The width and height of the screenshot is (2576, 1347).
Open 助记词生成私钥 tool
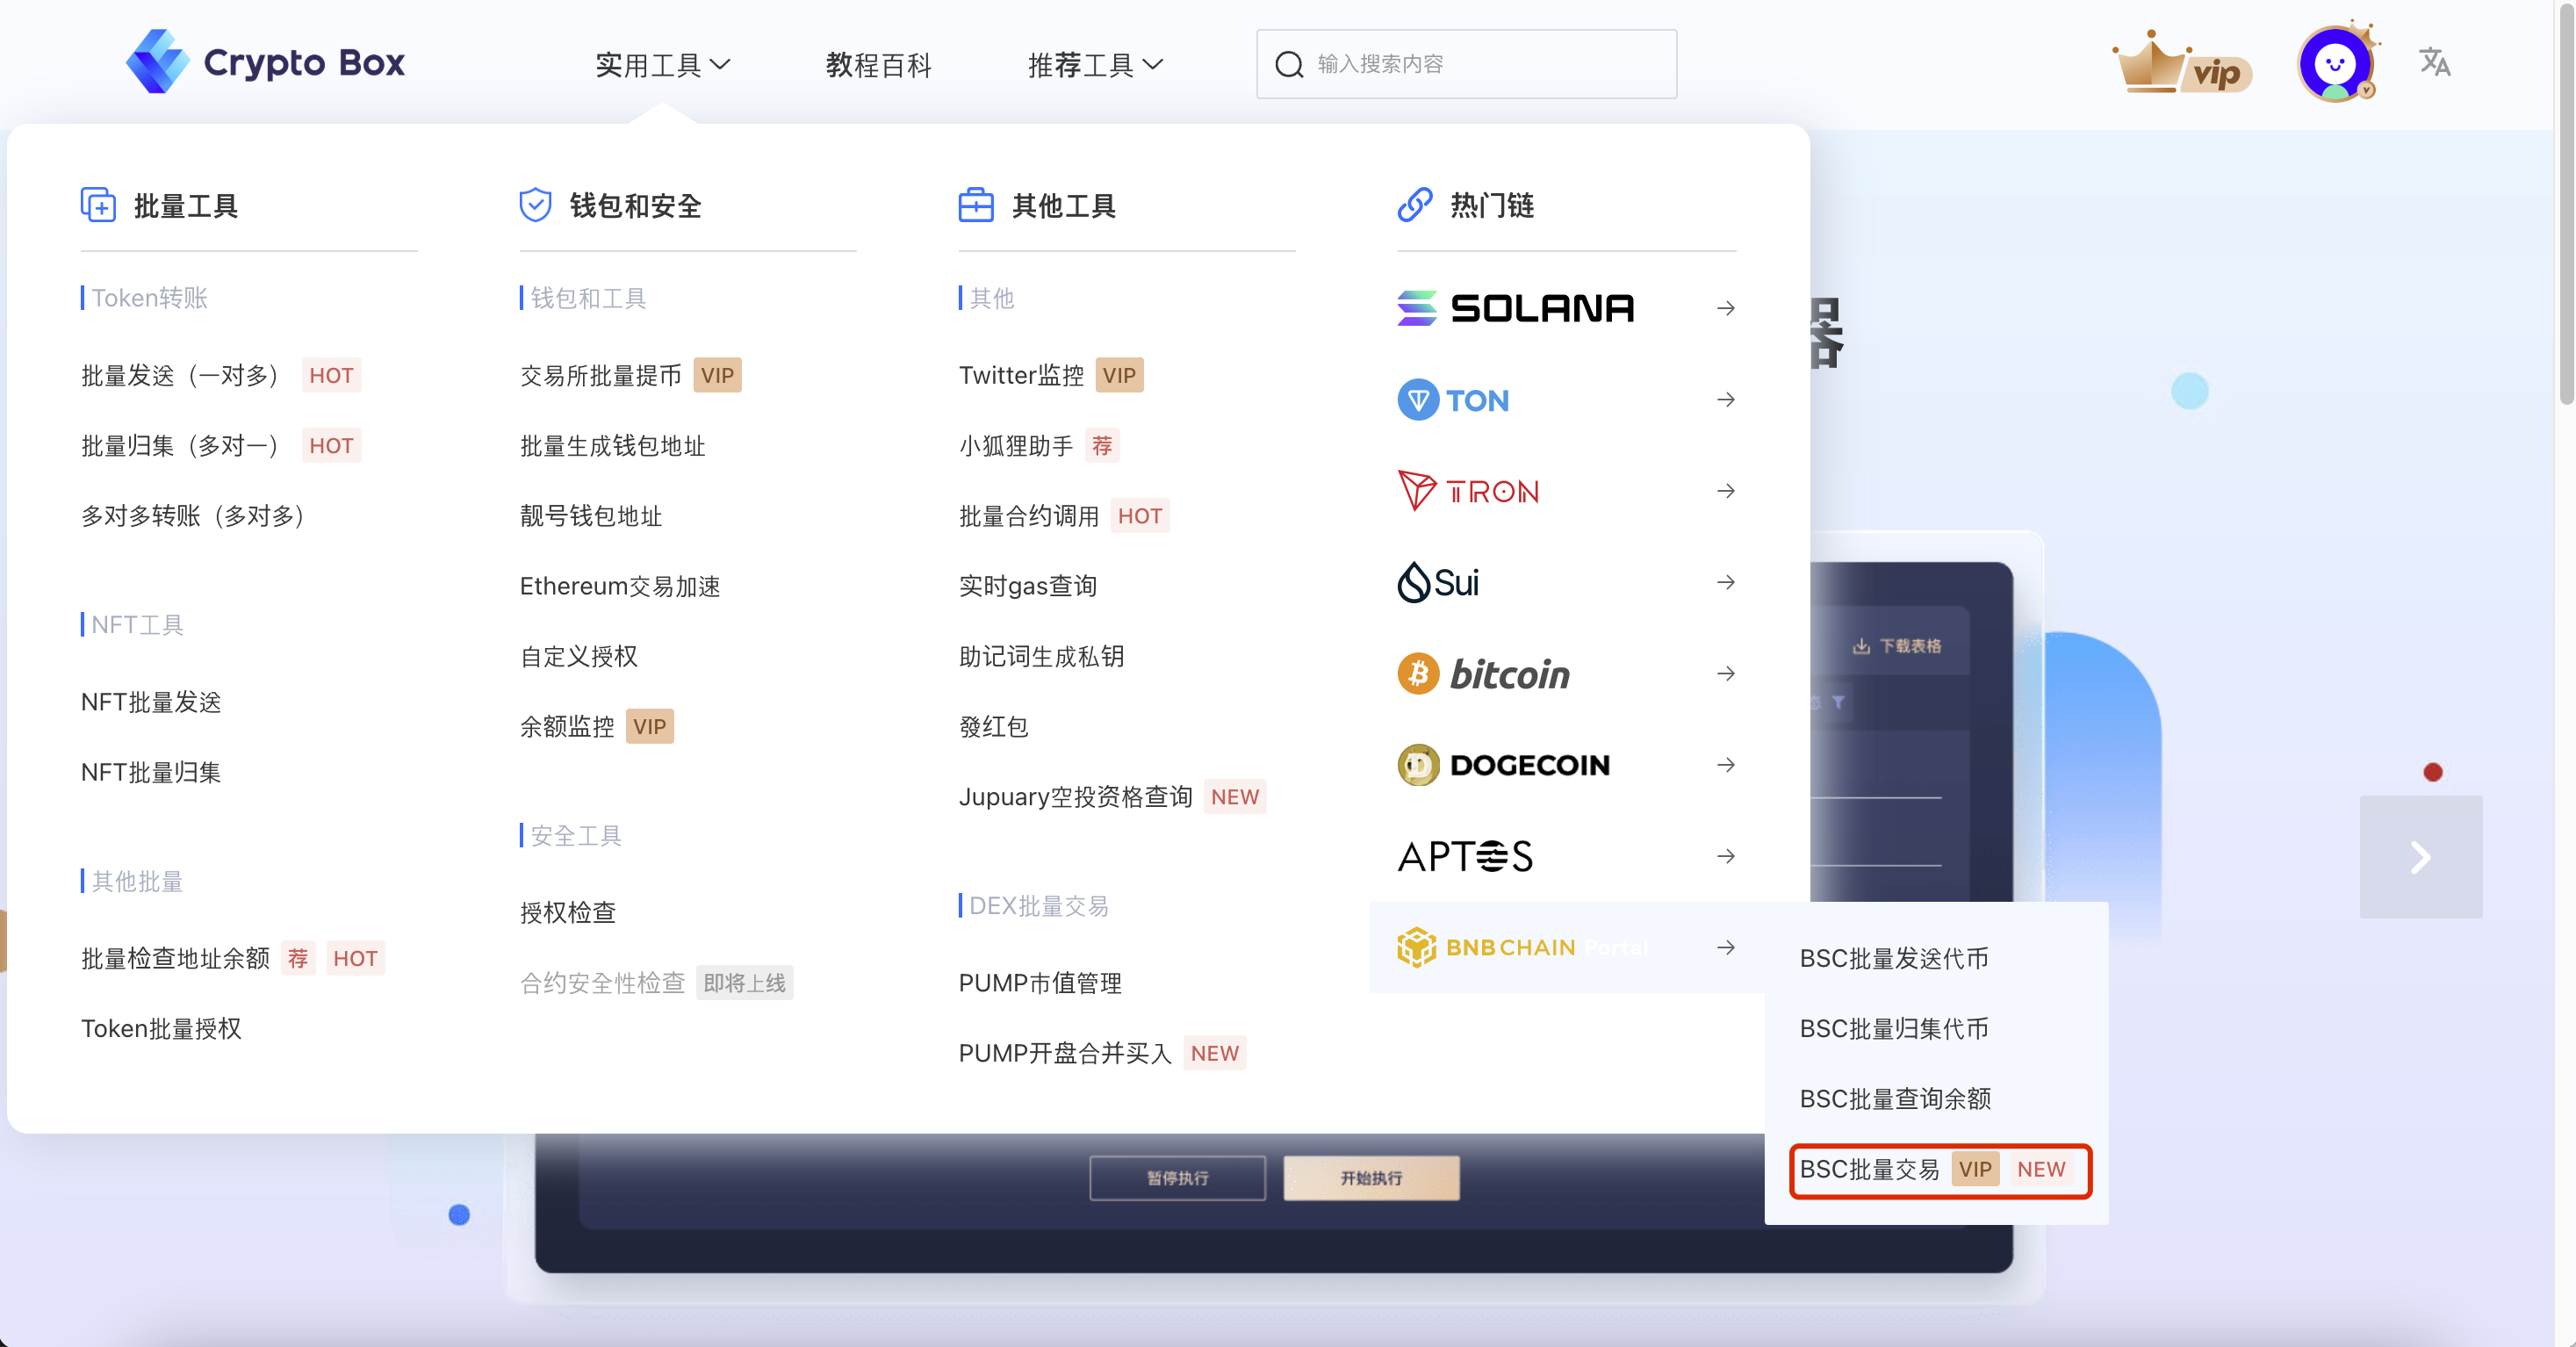tap(1041, 656)
